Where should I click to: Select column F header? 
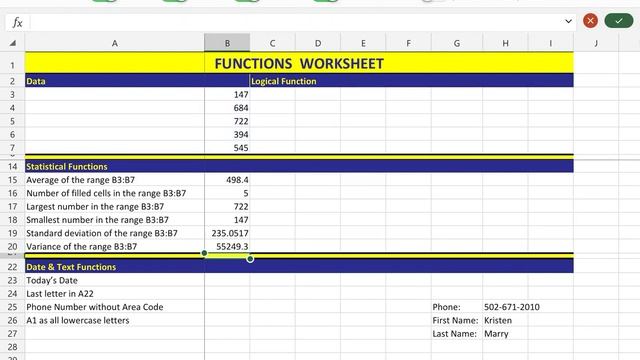pos(408,43)
